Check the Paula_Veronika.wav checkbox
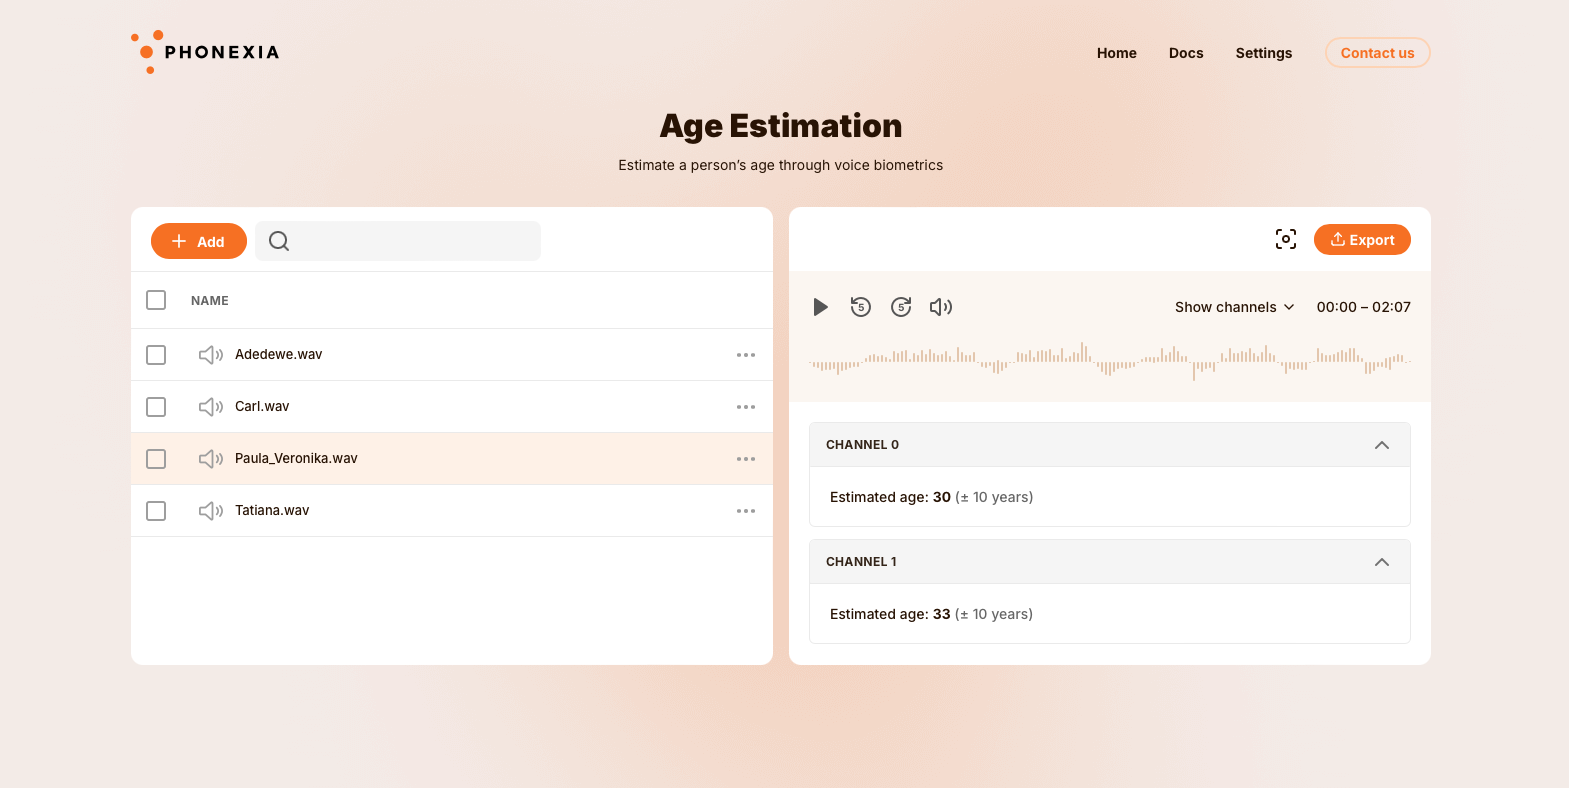1569x788 pixels. [x=156, y=459]
